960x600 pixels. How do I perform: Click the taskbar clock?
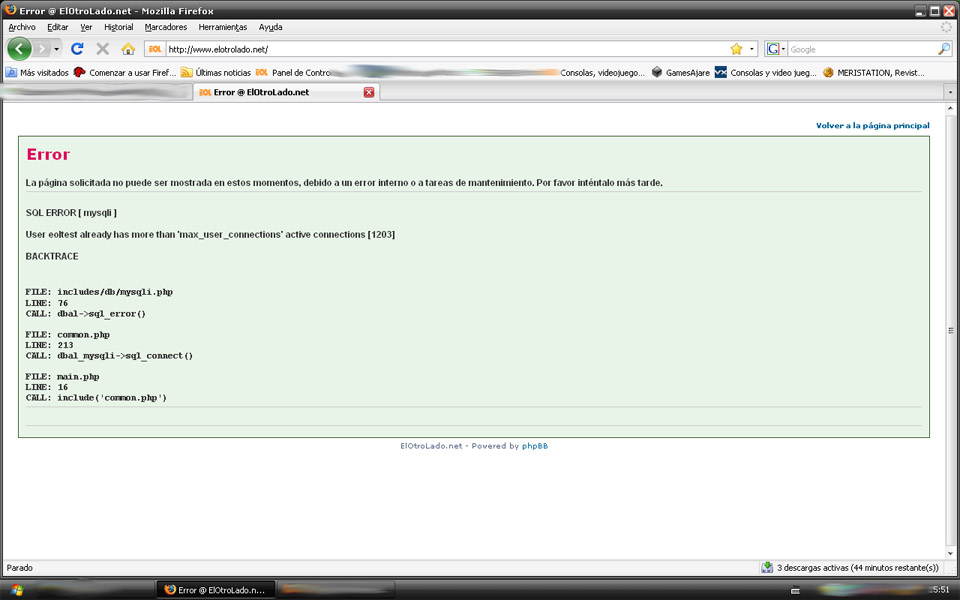point(940,590)
